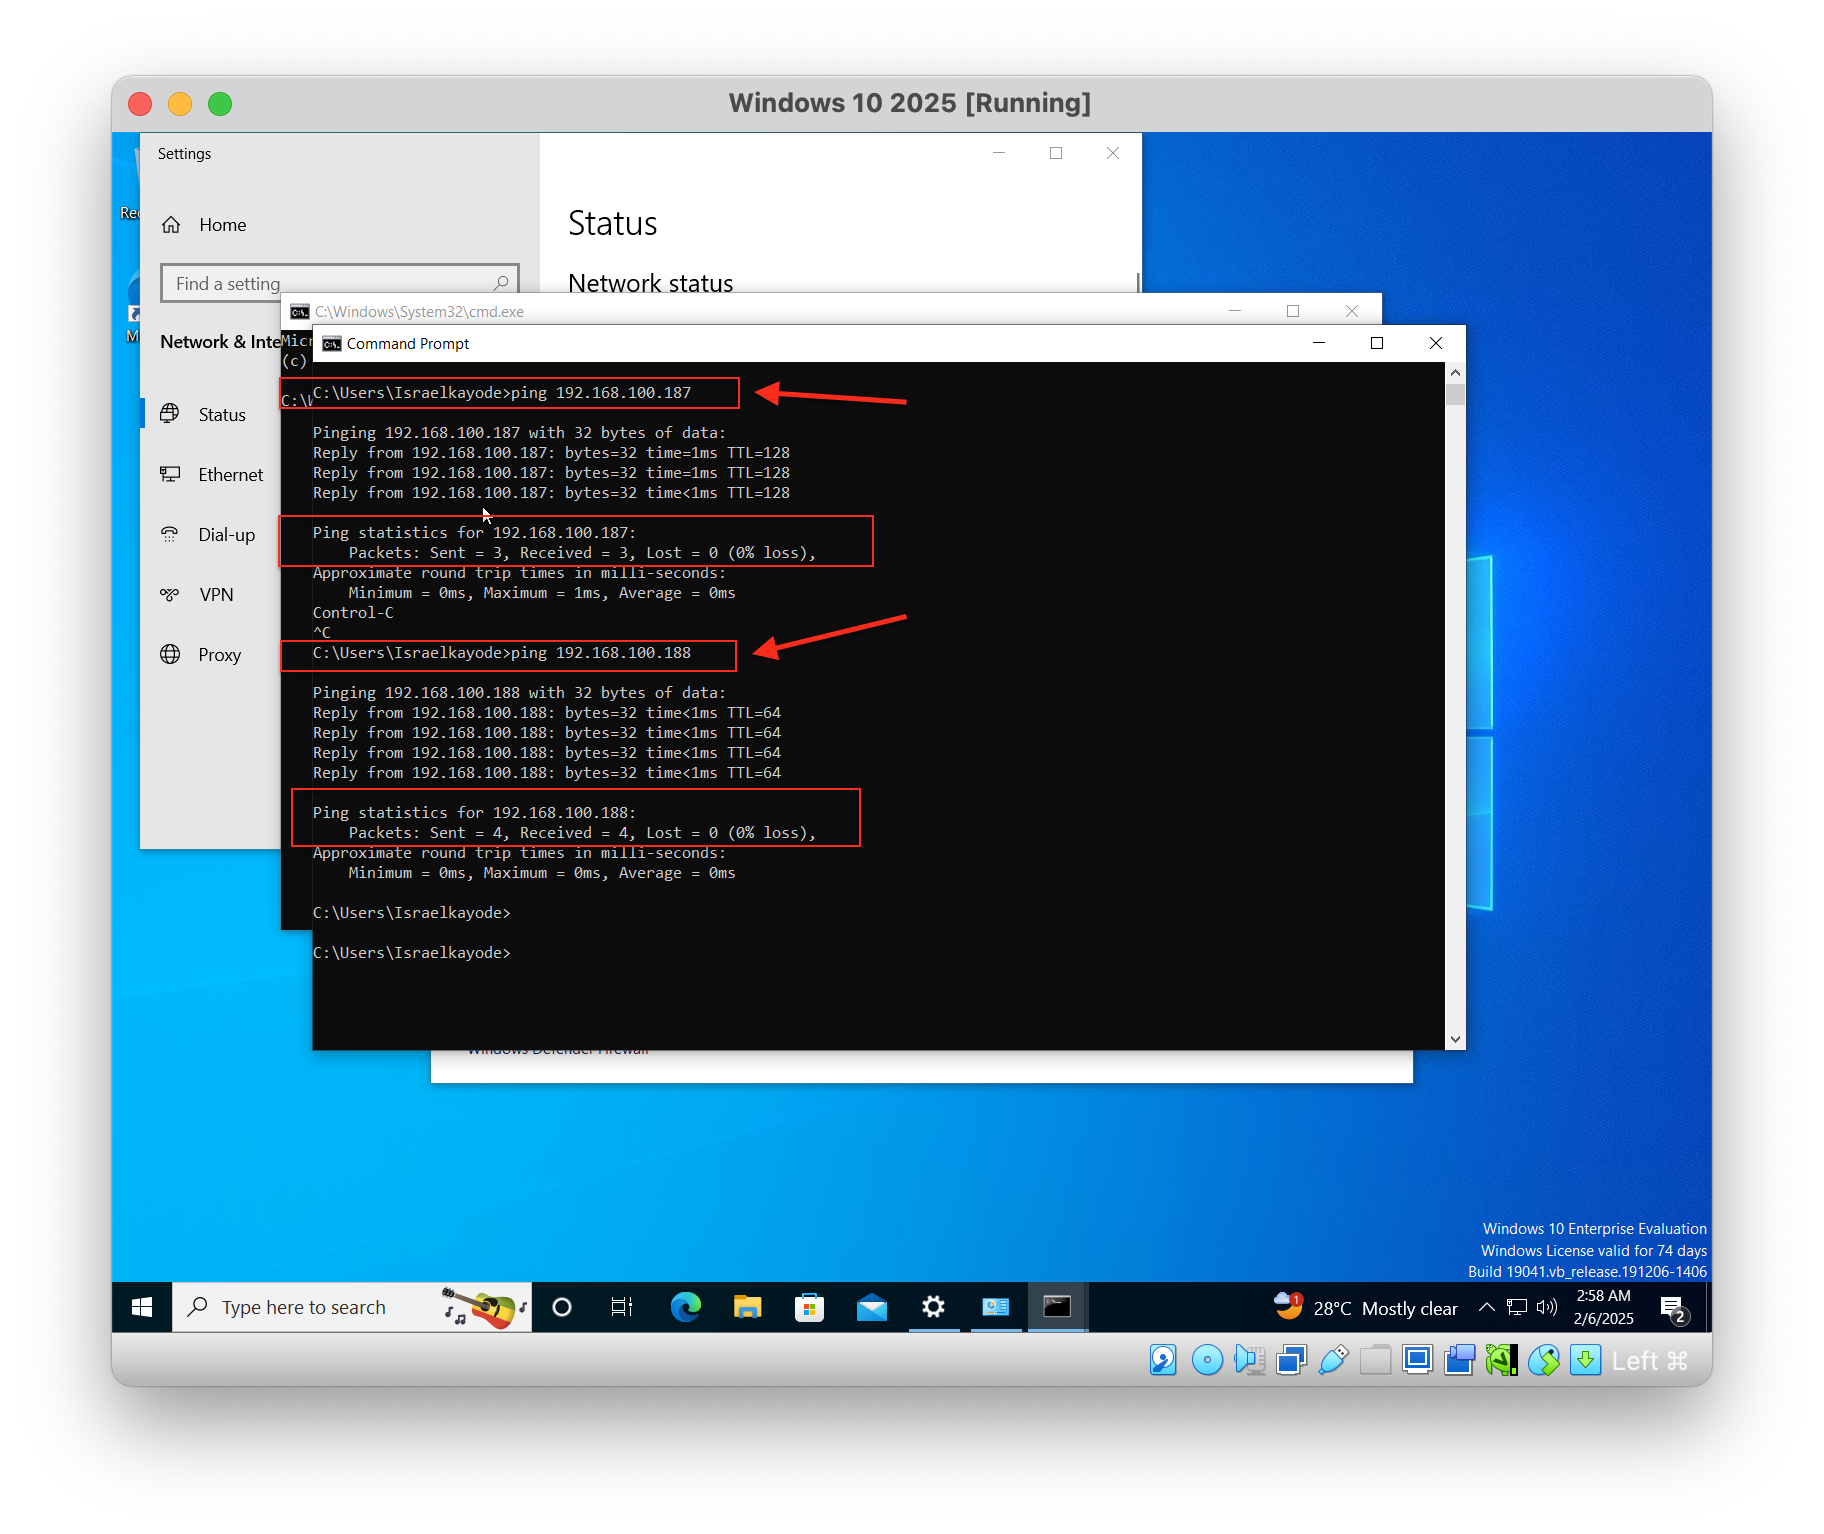
Task: Click the volume speaker tray icon
Action: (x=1547, y=1307)
